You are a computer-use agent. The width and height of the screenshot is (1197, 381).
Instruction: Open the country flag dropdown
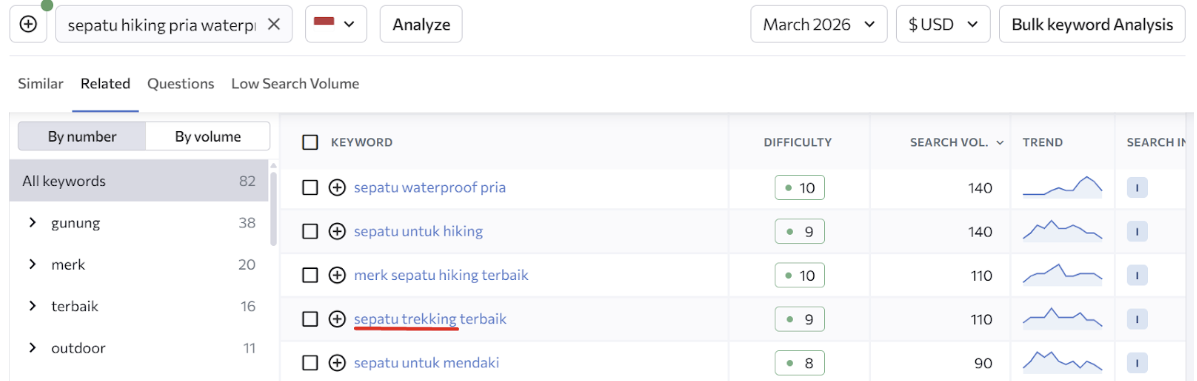click(336, 24)
